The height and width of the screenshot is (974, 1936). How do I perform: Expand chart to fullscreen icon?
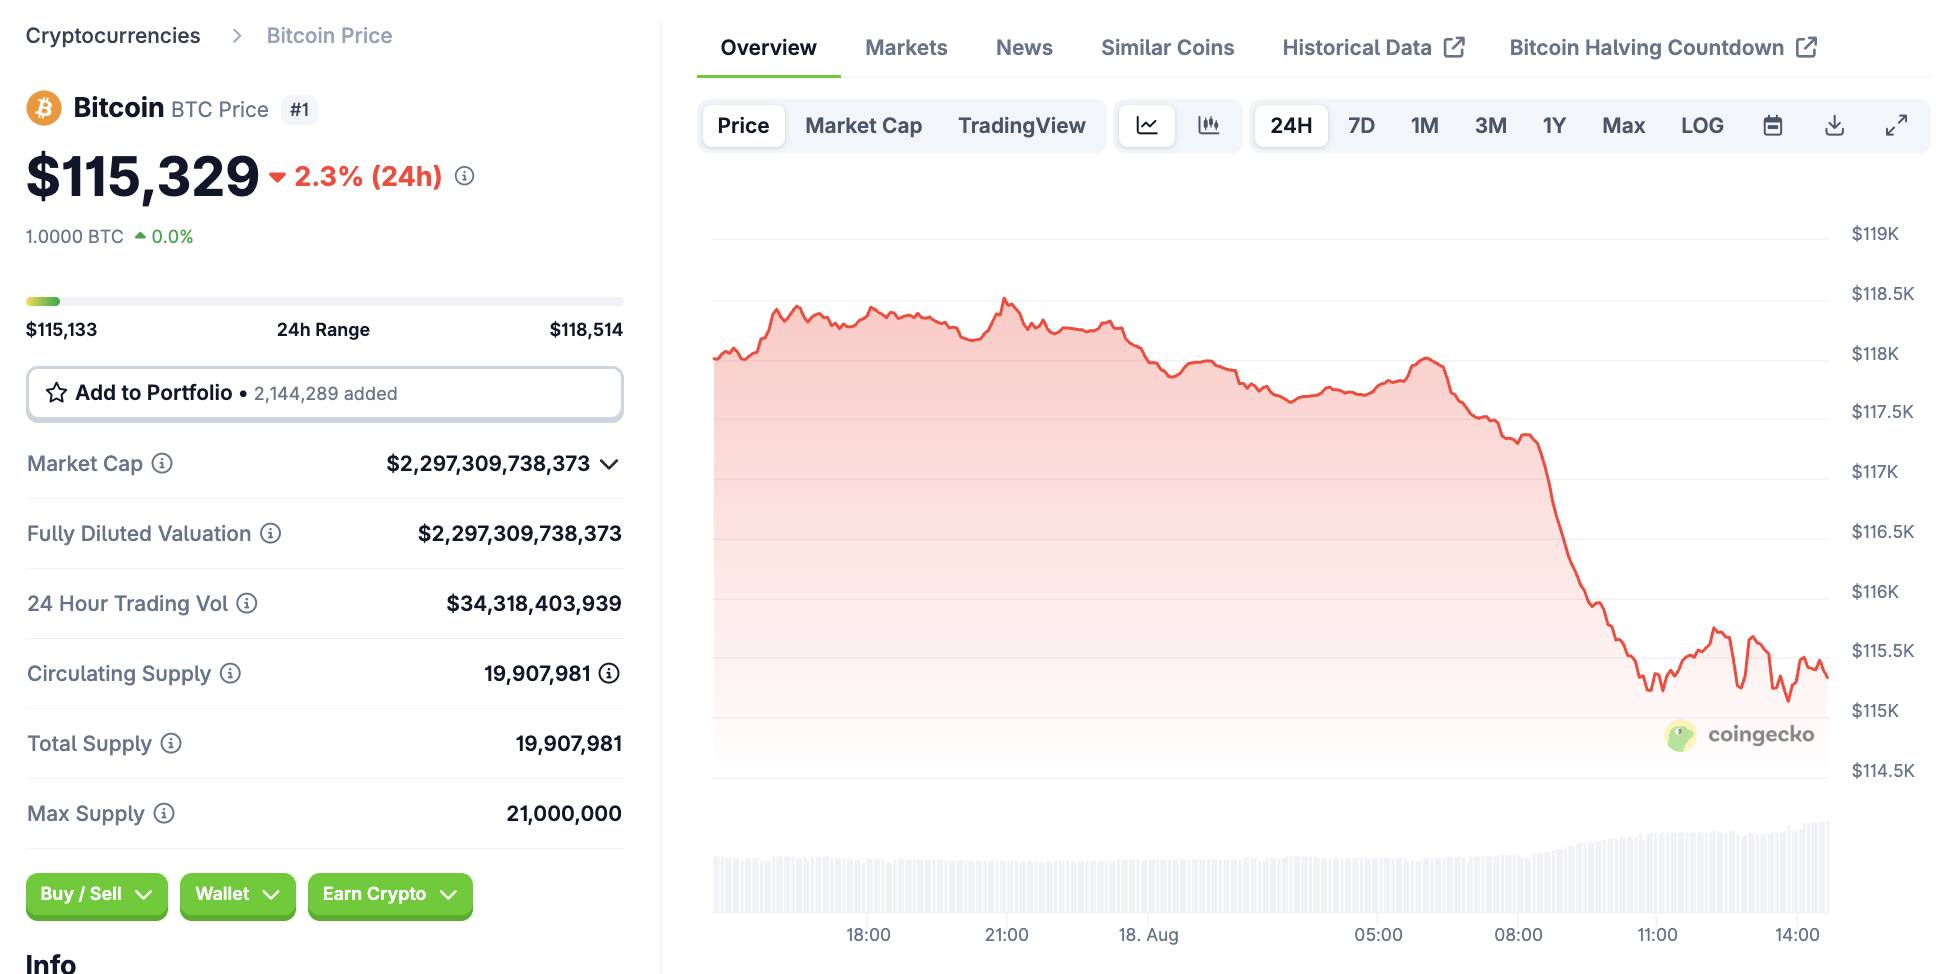point(1896,125)
